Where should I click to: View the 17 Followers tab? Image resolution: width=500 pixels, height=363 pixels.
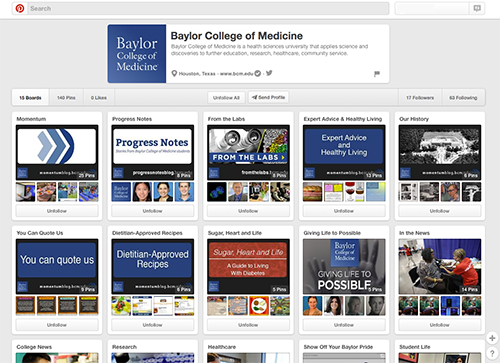(420, 98)
